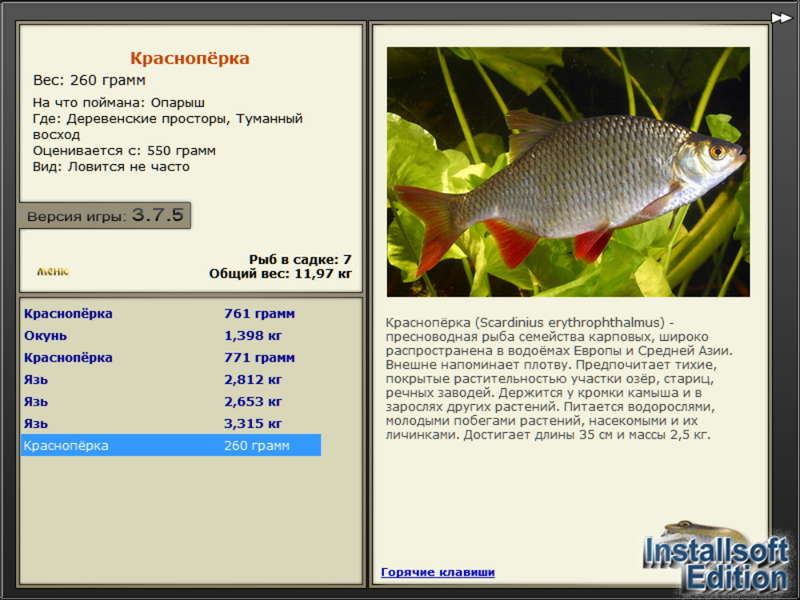This screenshot has height=600, width=800.
Task: Select the Язь 2,812 кг row
Action: (171, 379)
